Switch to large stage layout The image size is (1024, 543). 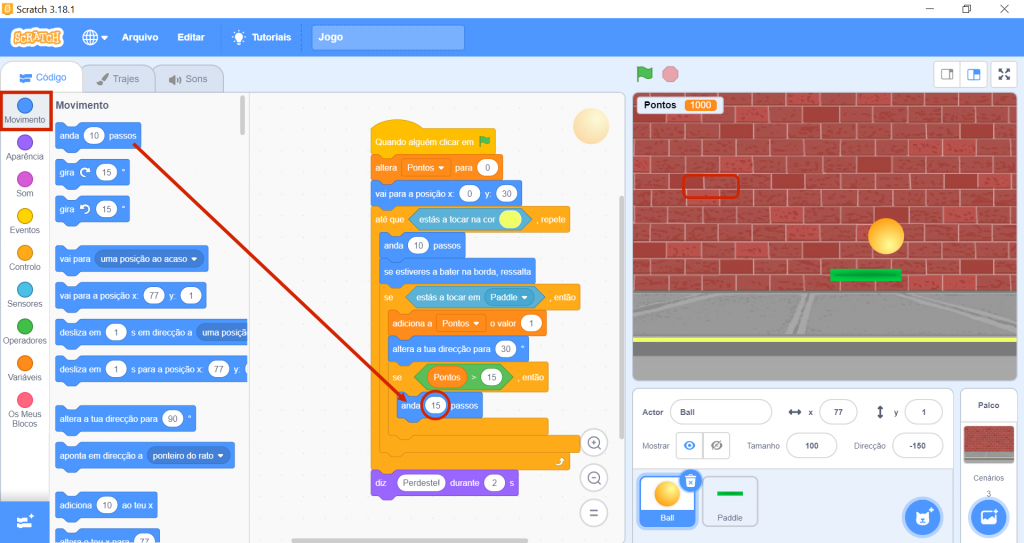tap(974, 74)
